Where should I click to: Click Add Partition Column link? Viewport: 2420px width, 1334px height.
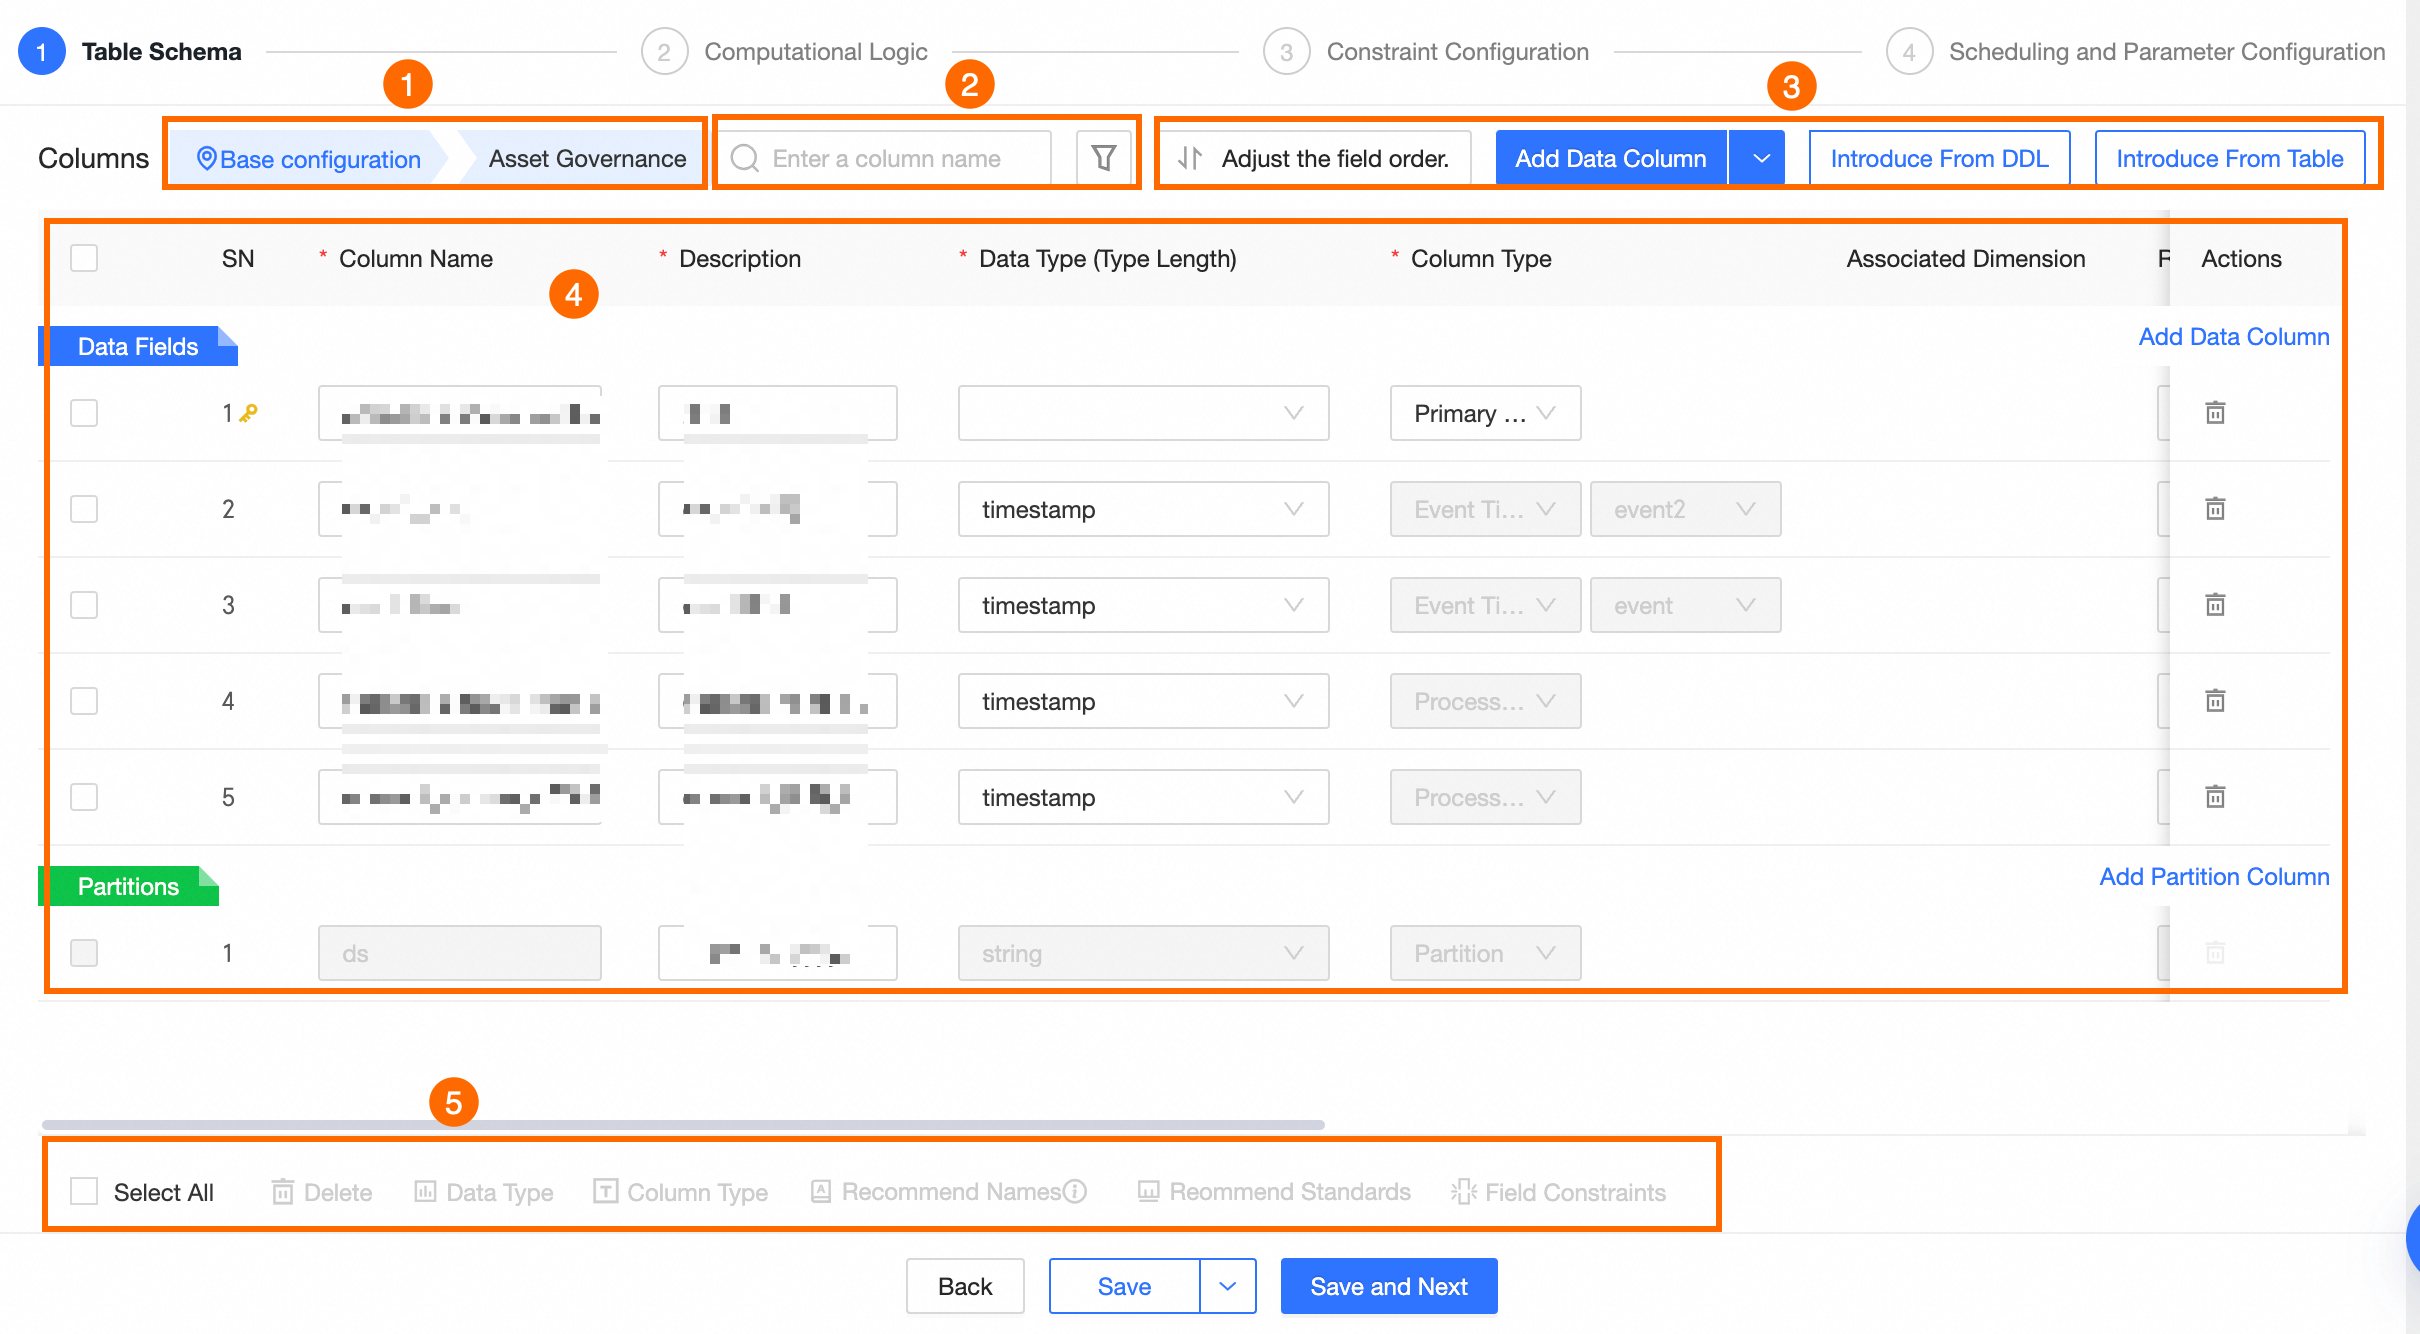coord(2213,876)
